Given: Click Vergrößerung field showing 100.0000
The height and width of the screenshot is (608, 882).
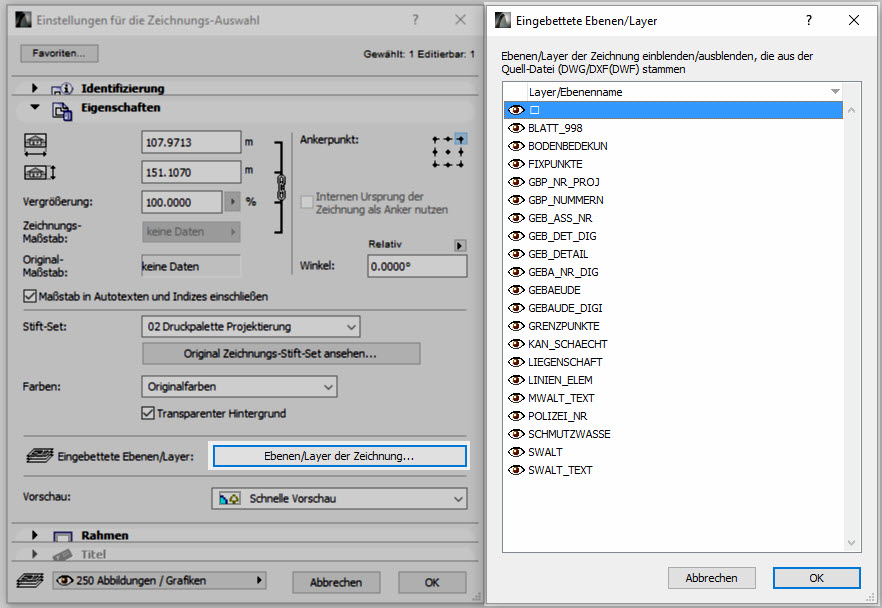Looking at the screenshot, I should pyautogui.click(x=182, y=202).
